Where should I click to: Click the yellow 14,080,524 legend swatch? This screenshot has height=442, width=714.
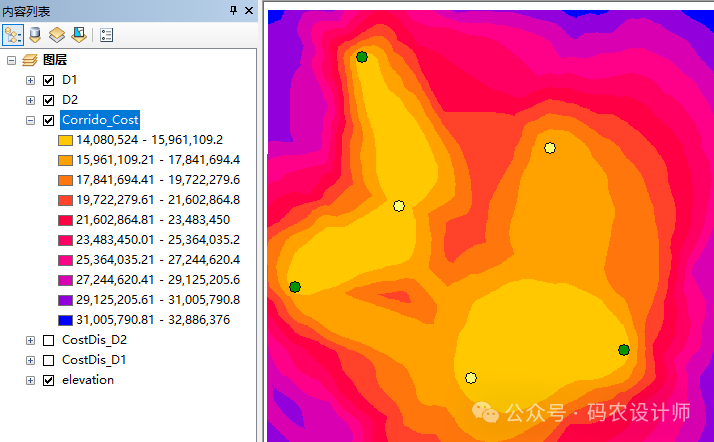click(65, 140)
